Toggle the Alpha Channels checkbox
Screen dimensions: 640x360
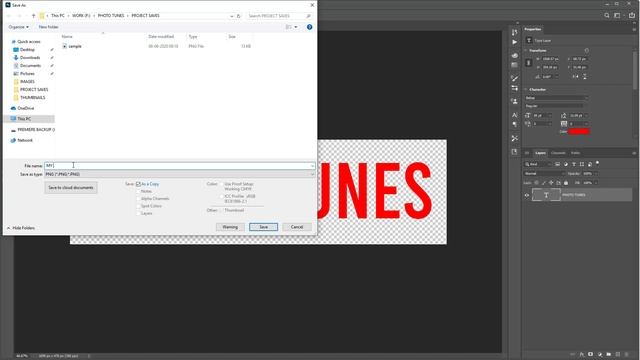[x=138, y=199]
